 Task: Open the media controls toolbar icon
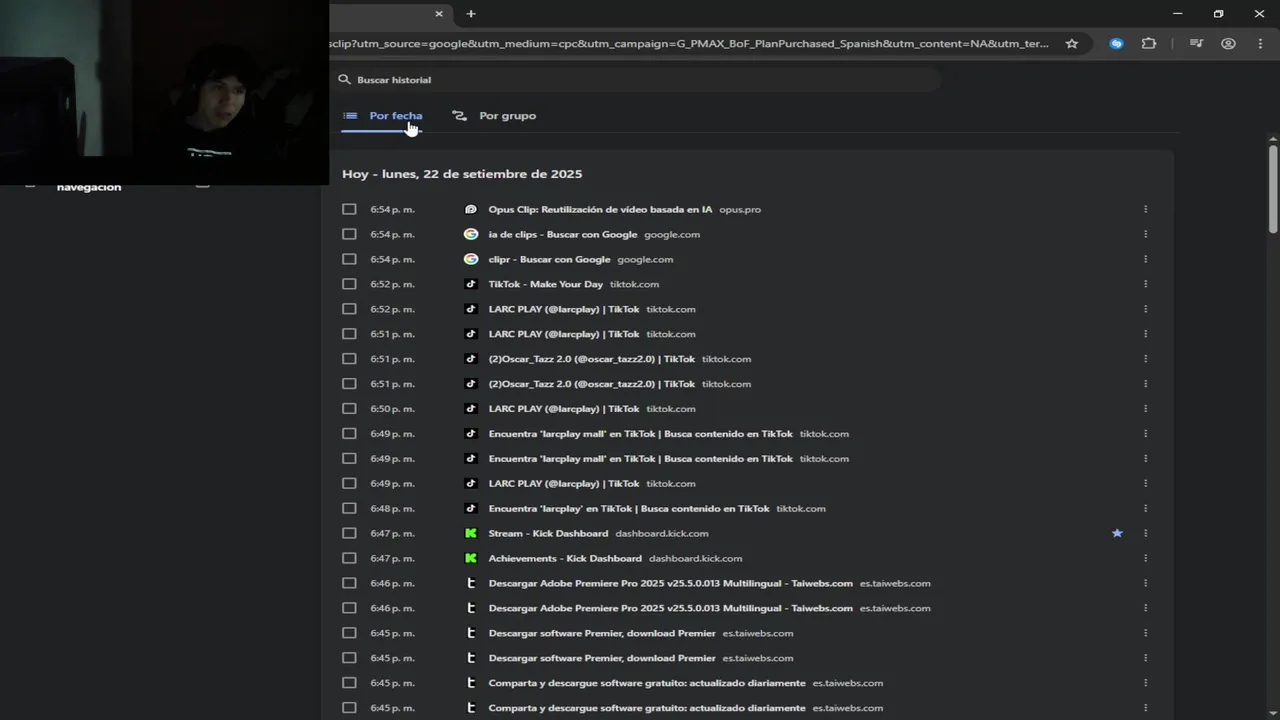coord(1196,44)
